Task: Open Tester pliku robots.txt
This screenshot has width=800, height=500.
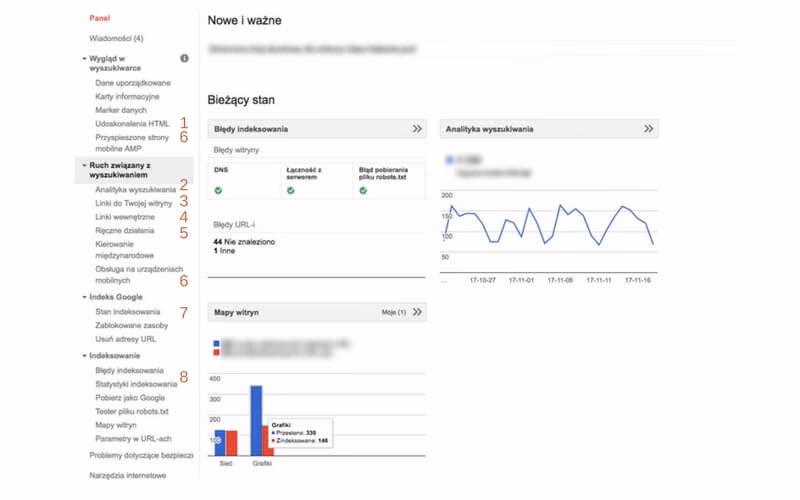Action: (132, 412)
